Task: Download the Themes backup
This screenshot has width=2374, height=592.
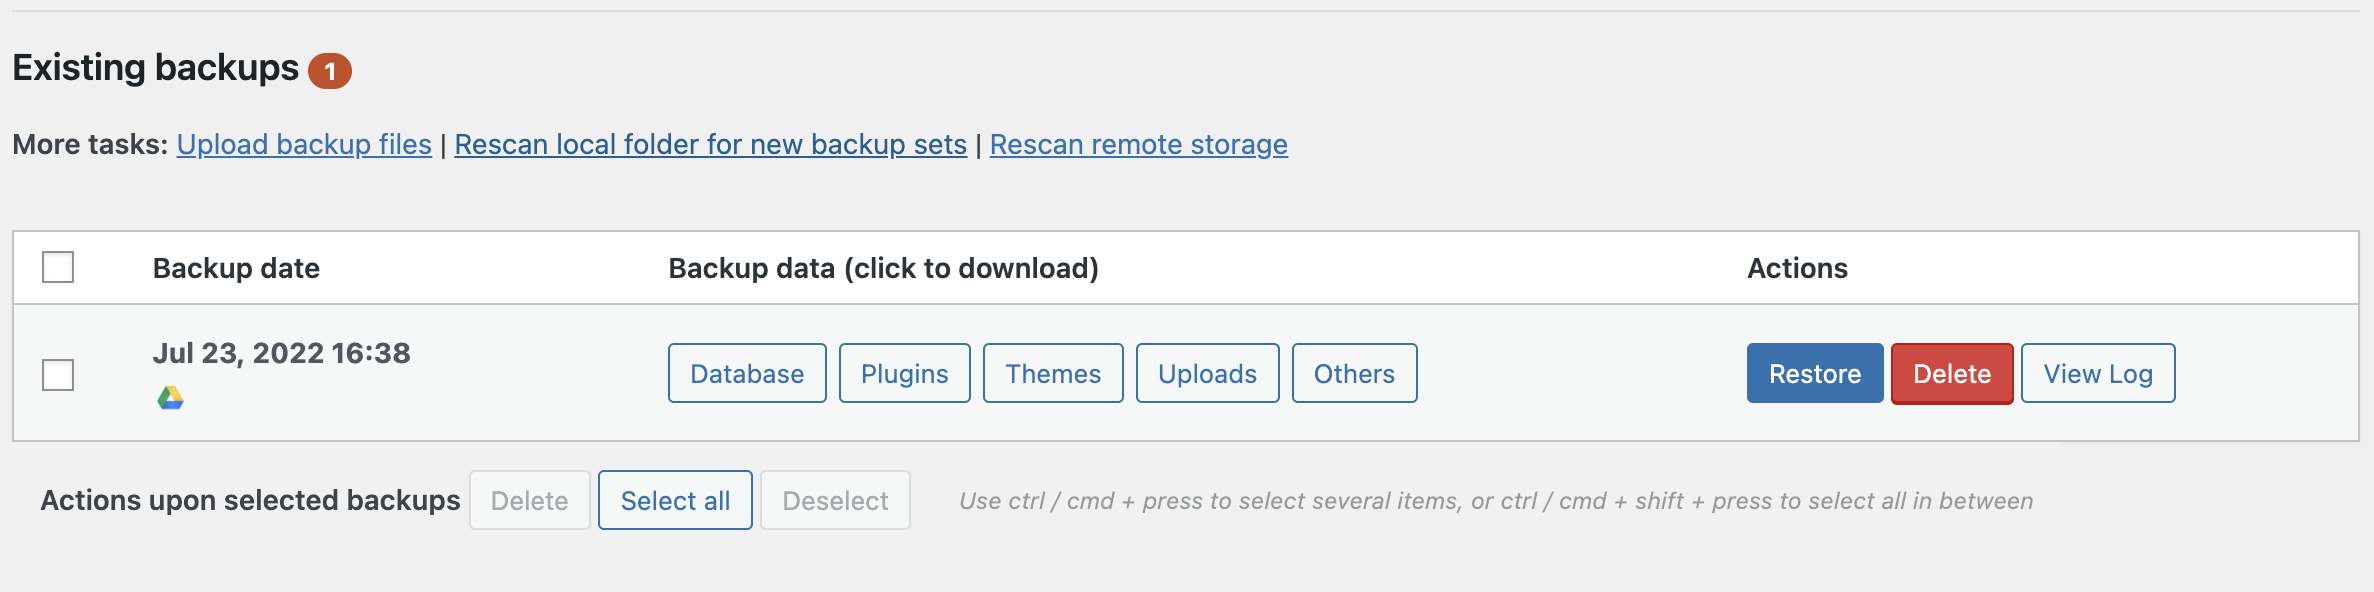Action: click(1053, 373)
